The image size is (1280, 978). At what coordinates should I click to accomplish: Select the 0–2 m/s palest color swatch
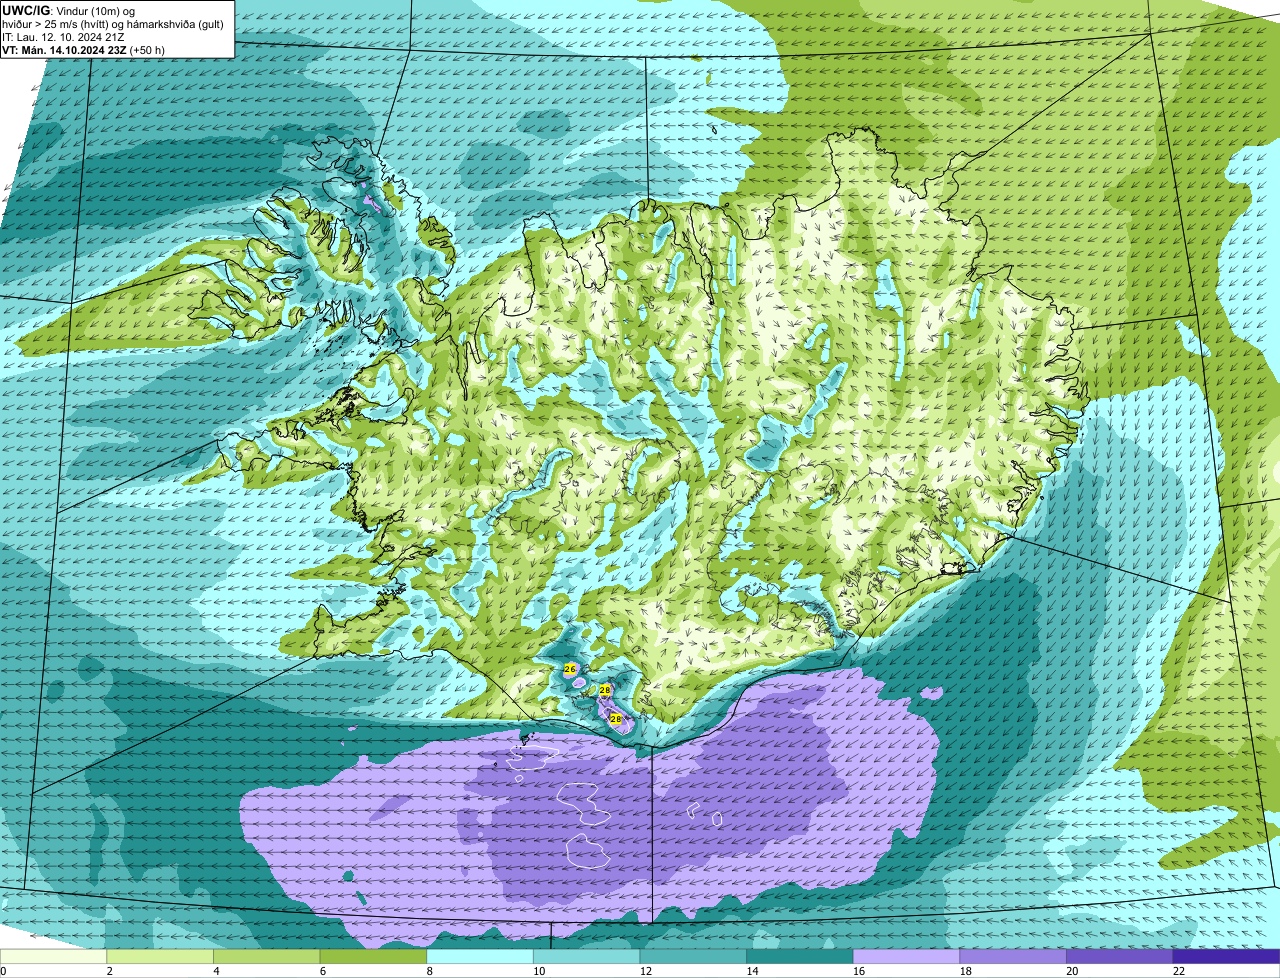click(x=53, y=956)
